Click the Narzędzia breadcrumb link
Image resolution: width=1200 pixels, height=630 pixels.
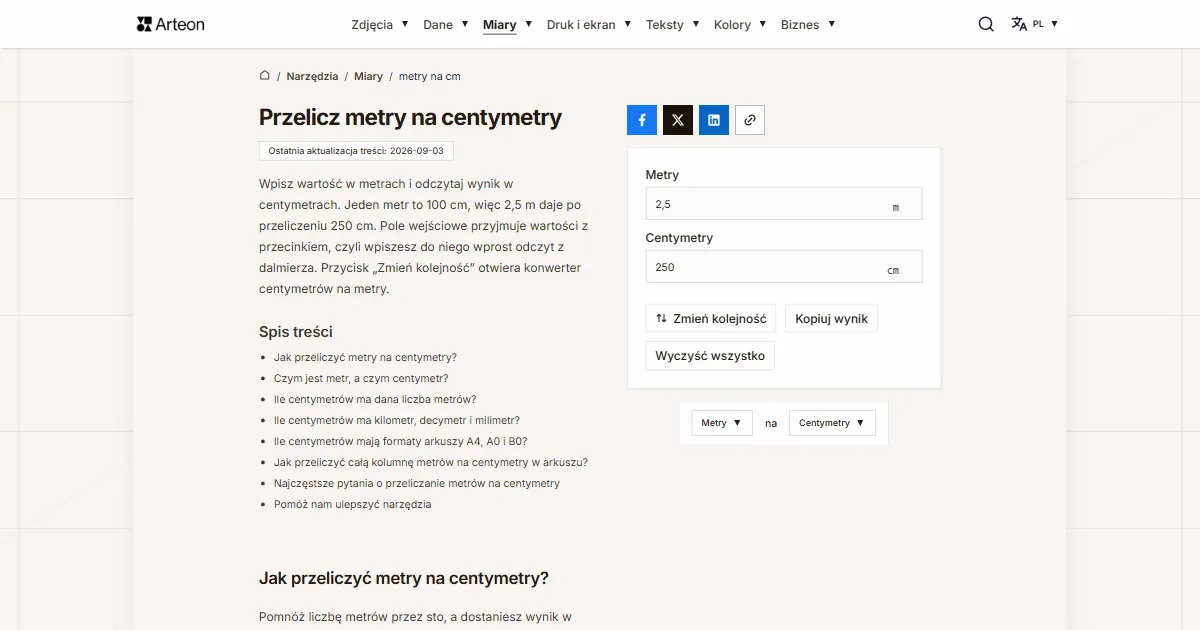312,76
